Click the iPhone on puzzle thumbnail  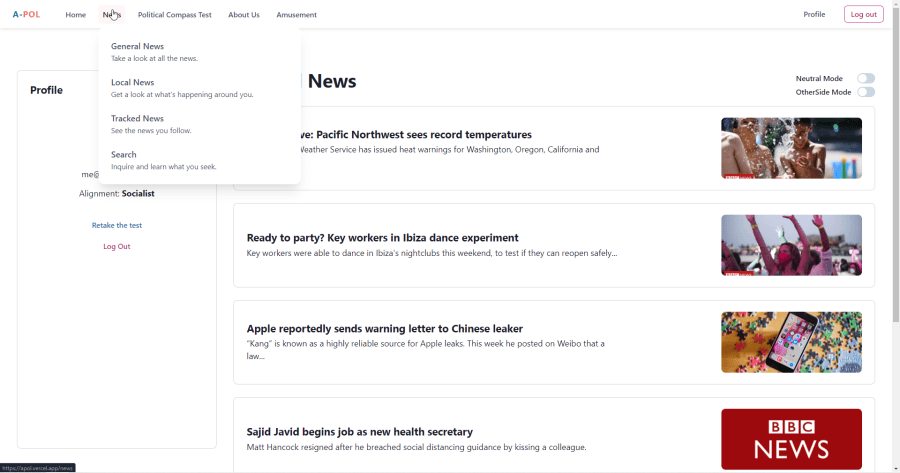click(x=791, y=342)
